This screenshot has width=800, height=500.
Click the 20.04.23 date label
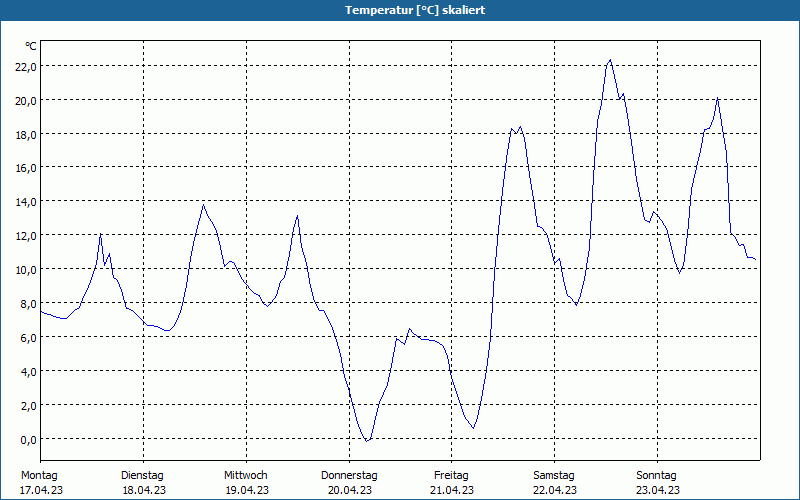350,490
